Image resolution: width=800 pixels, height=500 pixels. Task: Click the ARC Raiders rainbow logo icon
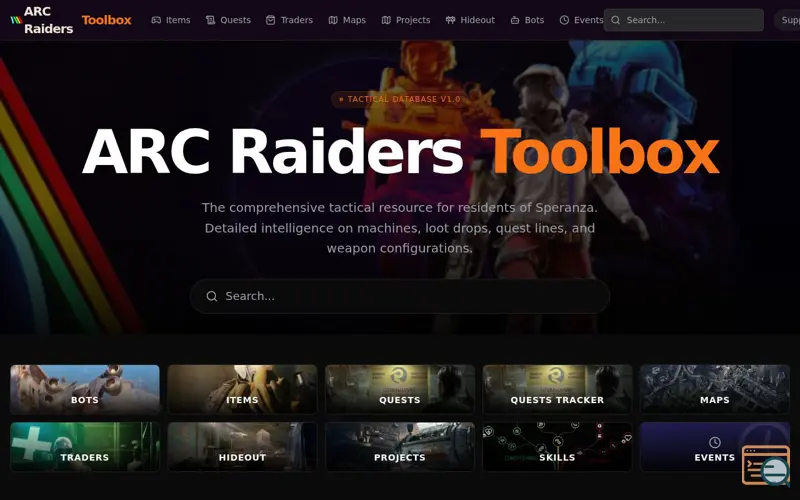coord(16,20)
